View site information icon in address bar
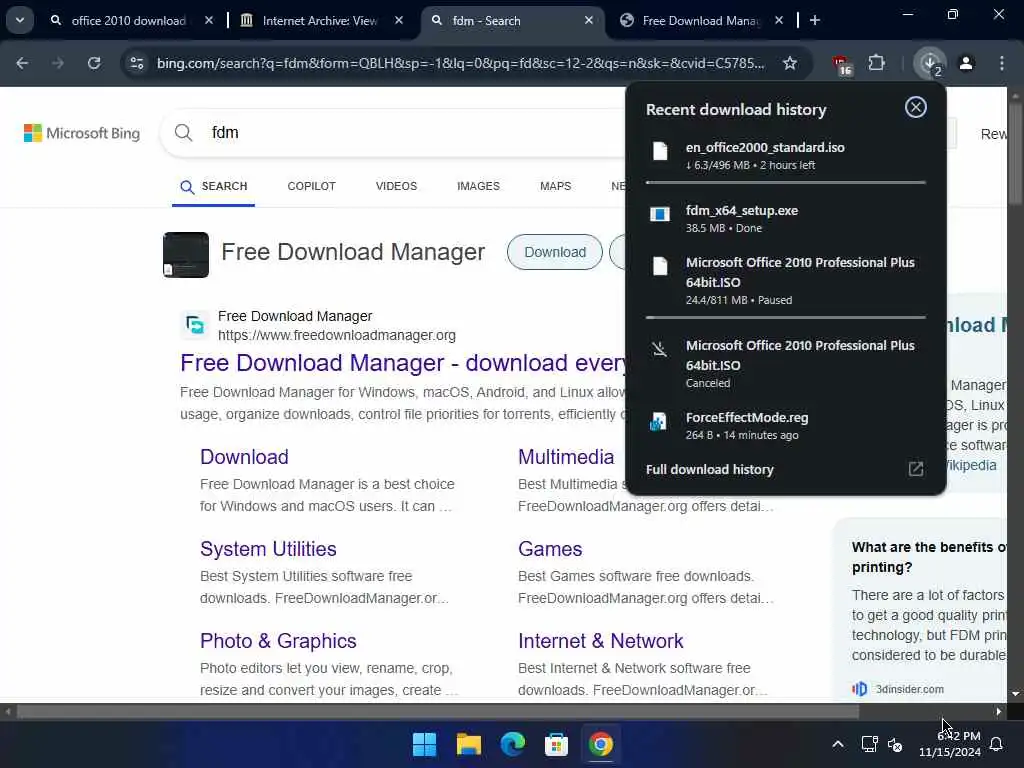 [137, 63]
